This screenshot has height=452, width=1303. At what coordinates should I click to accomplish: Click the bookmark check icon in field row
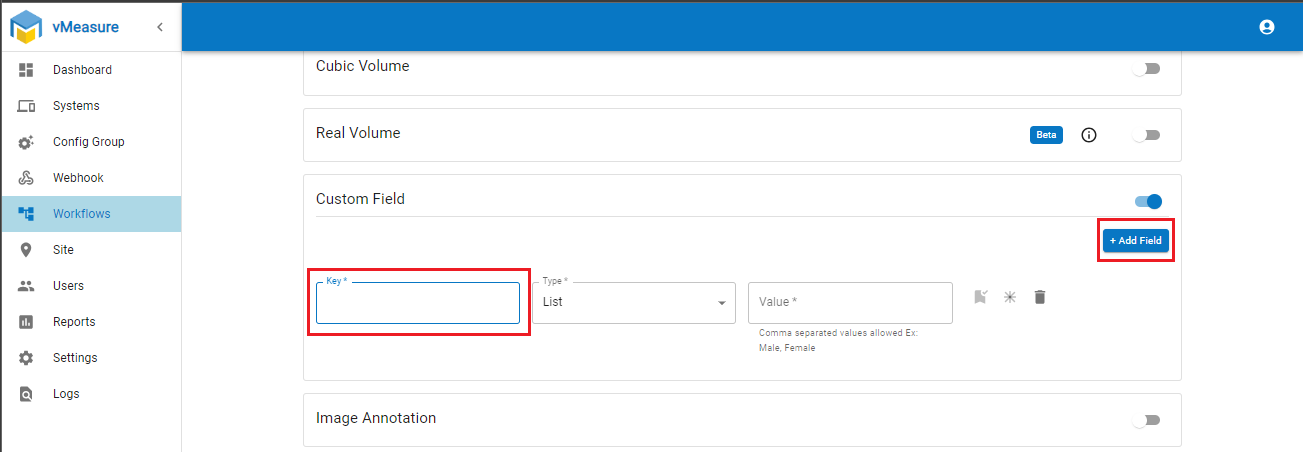981,297
